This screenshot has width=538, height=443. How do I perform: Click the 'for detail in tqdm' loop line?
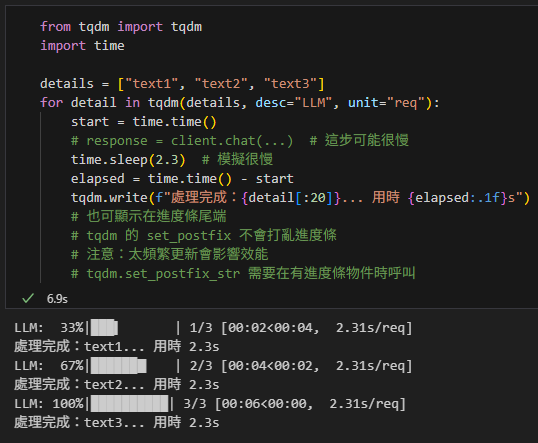tap(239, 103)
